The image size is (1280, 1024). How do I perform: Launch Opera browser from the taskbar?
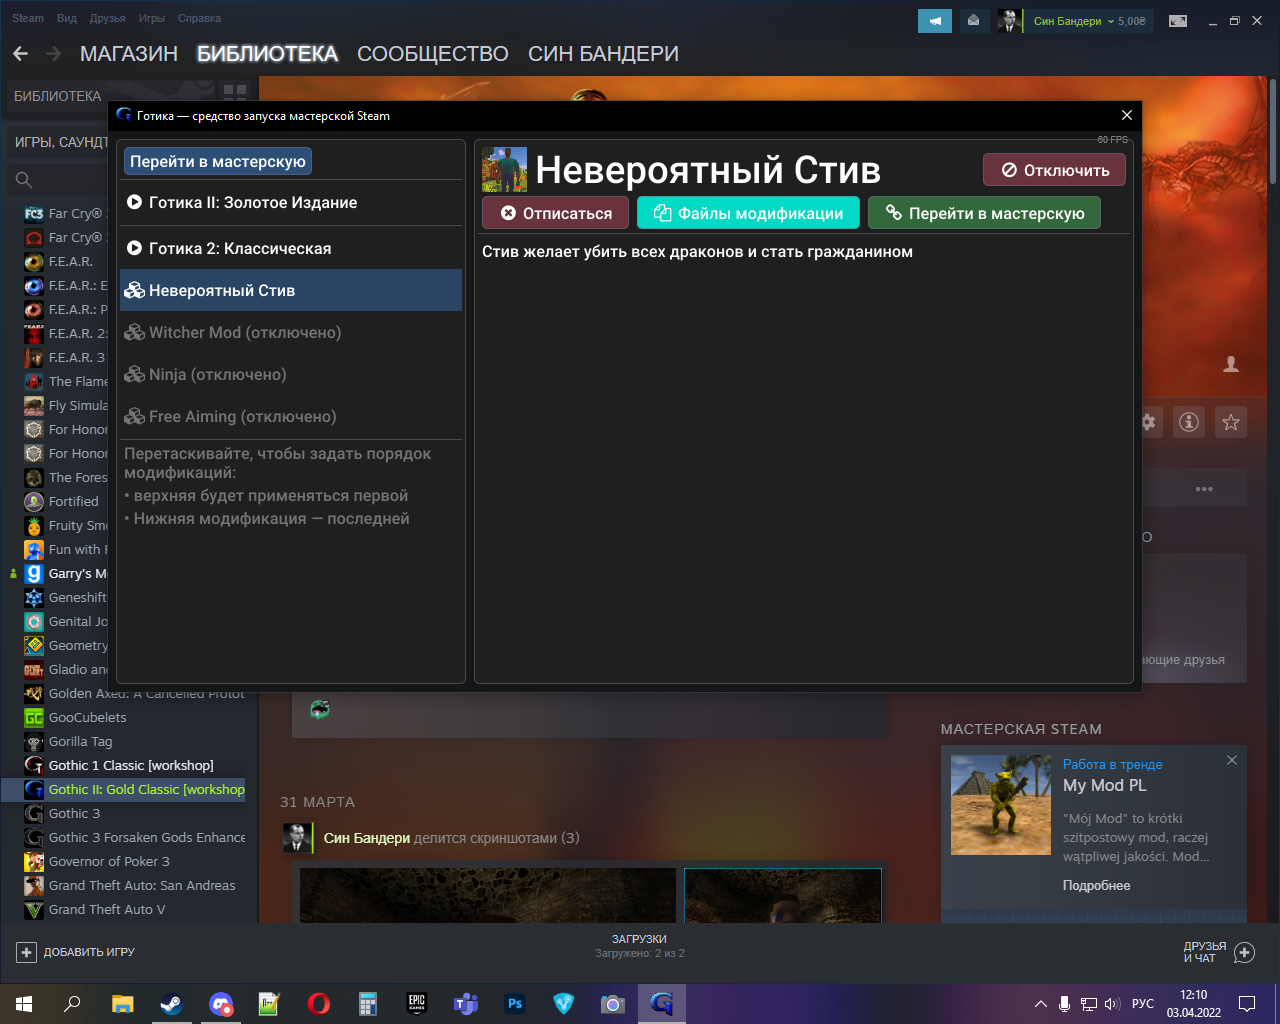point(318,1004)
